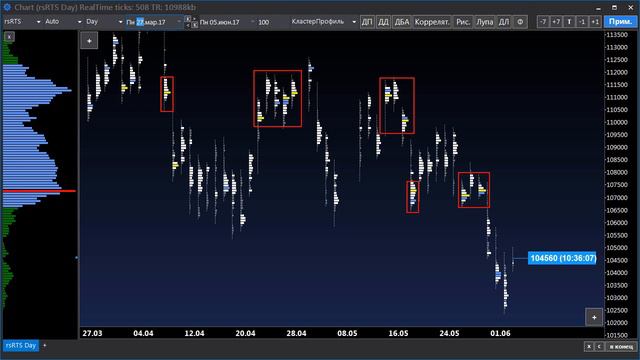The image size is (640, 360).
Task: Click the upper K date jump icon
Action: [188, 19]
